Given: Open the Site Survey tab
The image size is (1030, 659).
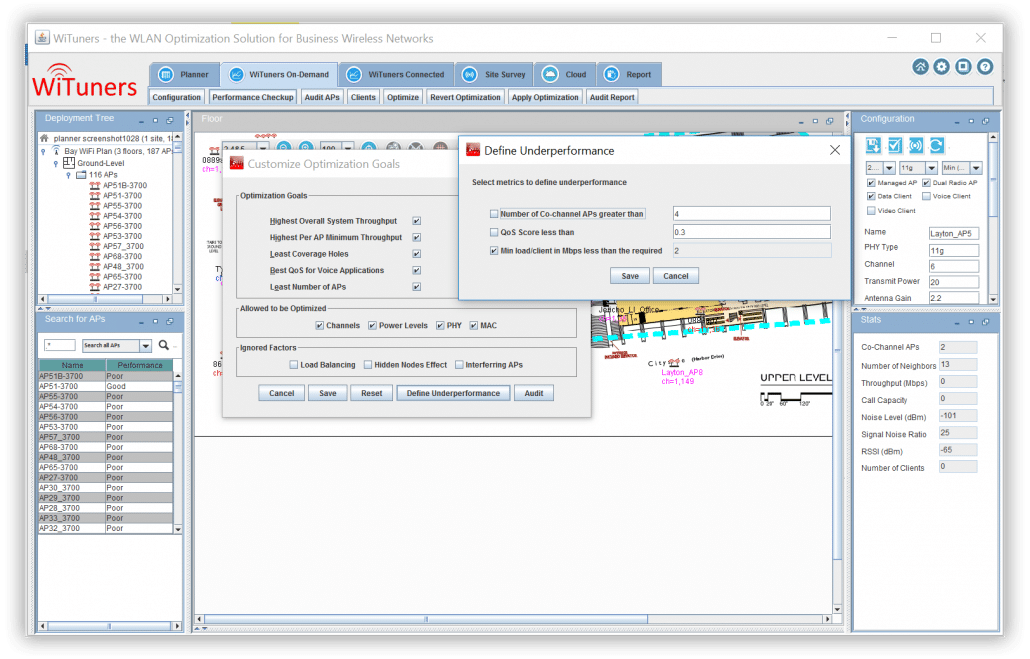Looking at the screenshot, I should pyautogui.click(x=495, y=74).
